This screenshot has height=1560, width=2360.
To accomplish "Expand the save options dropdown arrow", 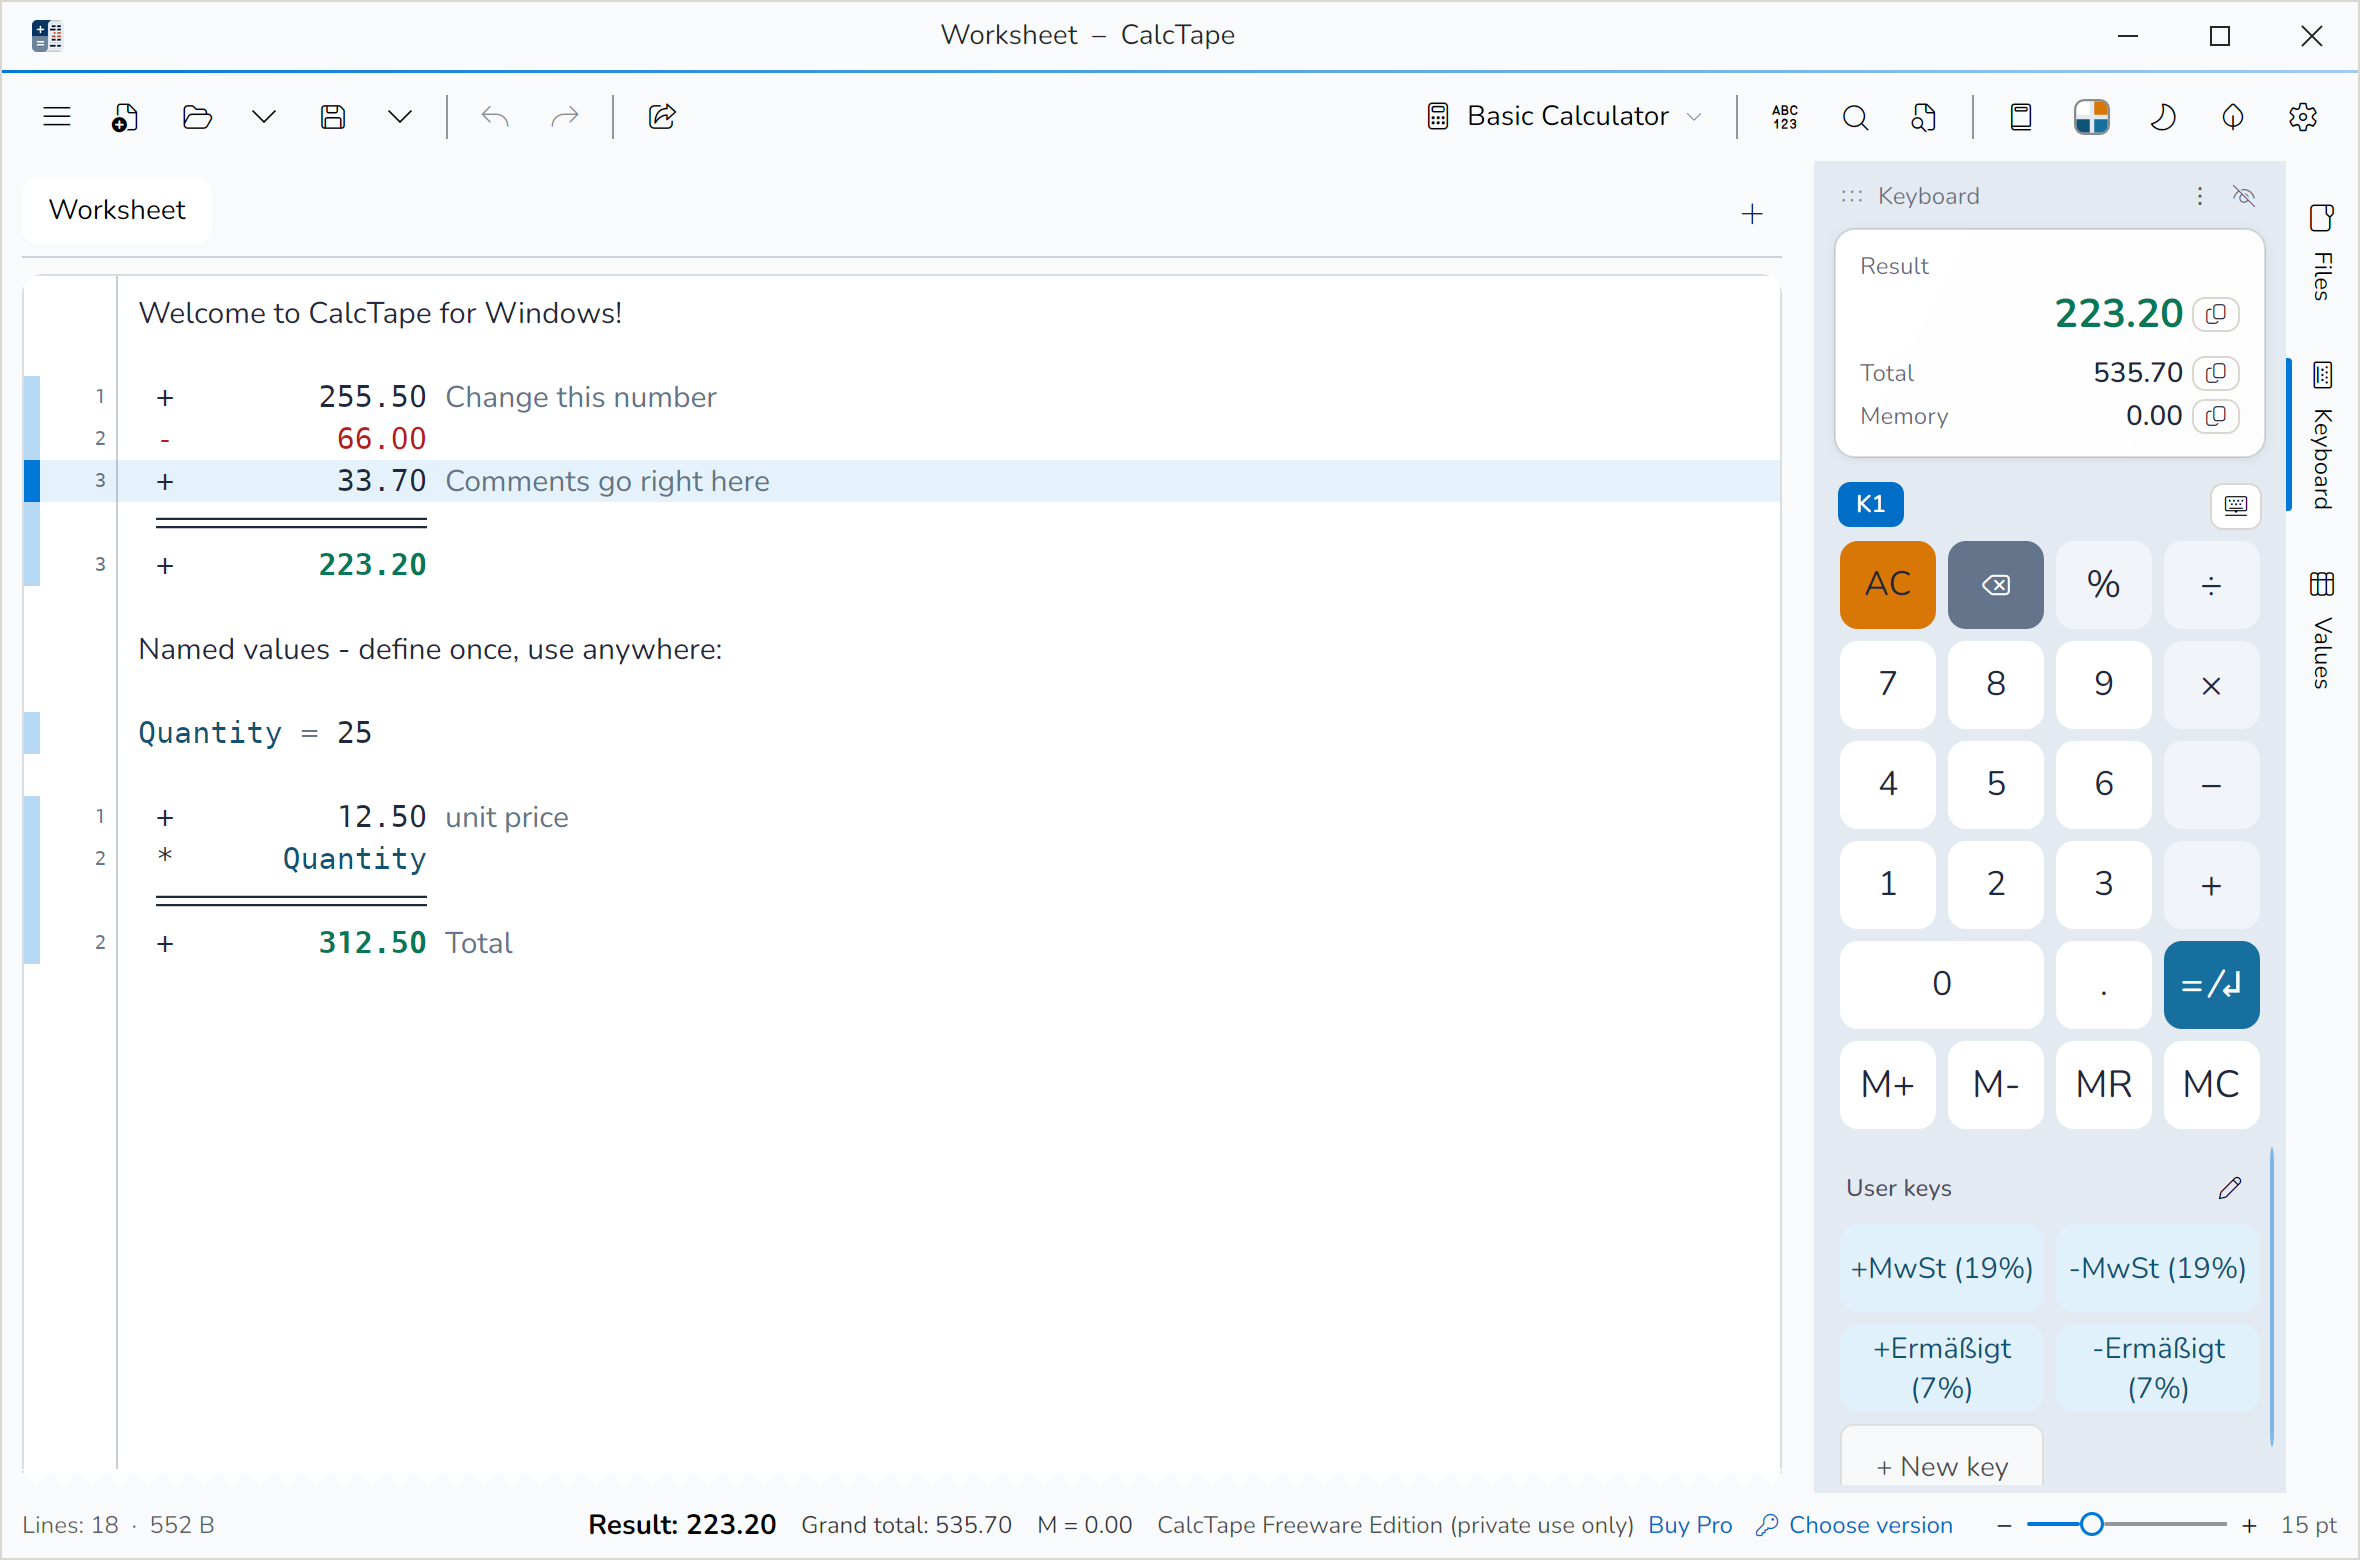I will 400,117.
